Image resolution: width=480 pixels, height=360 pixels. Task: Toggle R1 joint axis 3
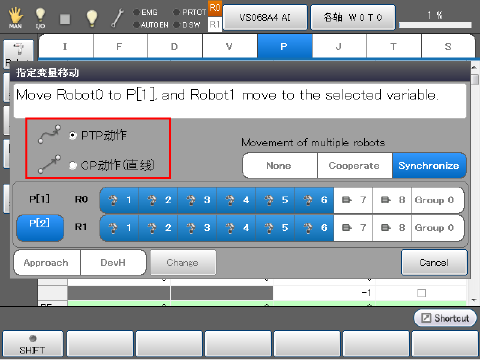(197, 228)
